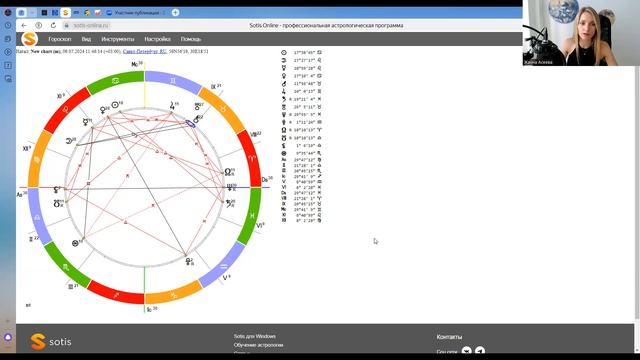640x360 pixels.
Task: Select the Sun row in positions list
Action: click(302, 53)
